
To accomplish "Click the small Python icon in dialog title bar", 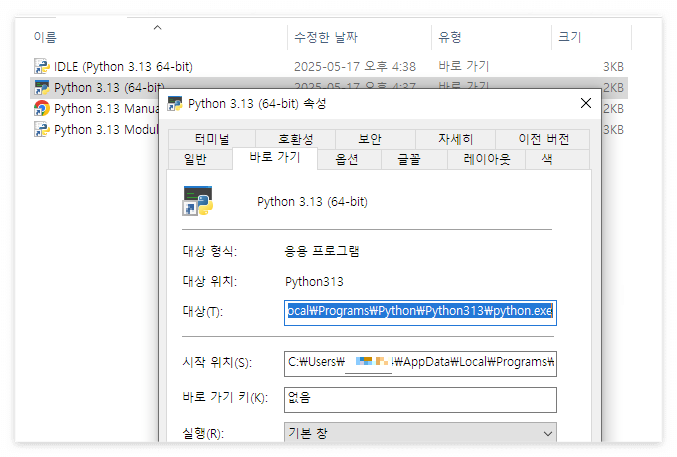I will click(x=175, y=104).
